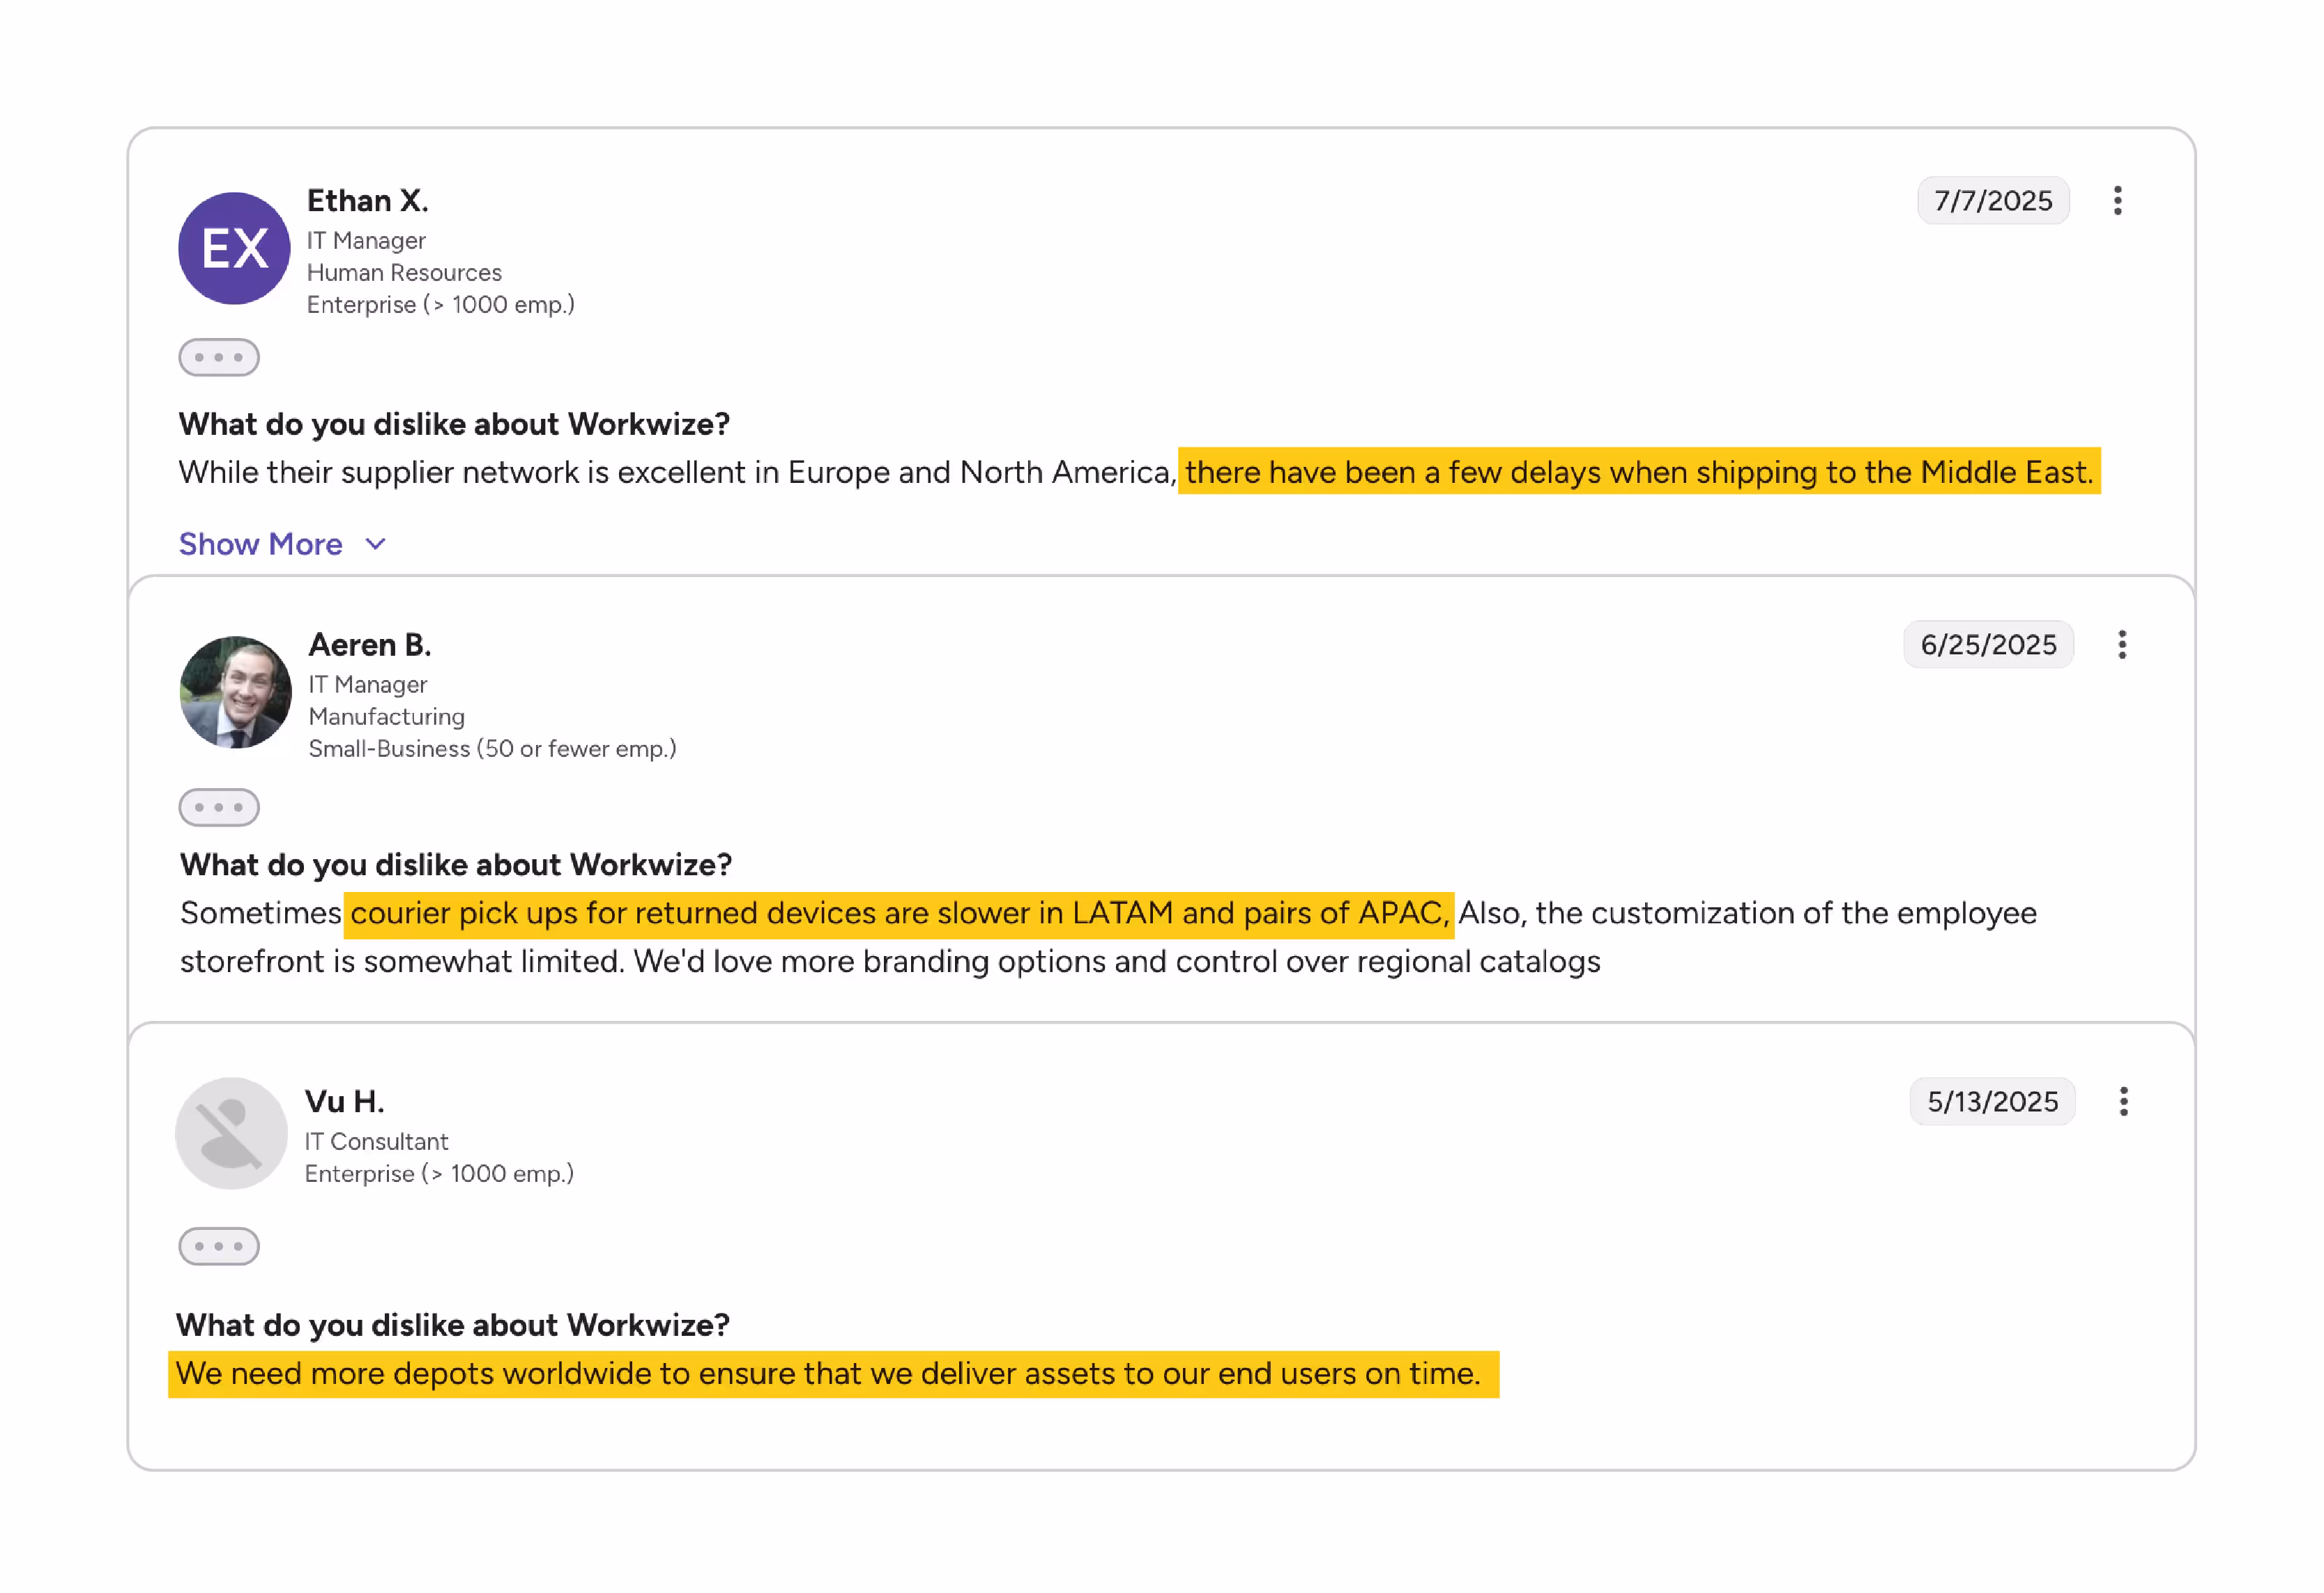Expand the ellipsis pill under Ethan X.
2324x1593 pixels.
coord(219,358)
